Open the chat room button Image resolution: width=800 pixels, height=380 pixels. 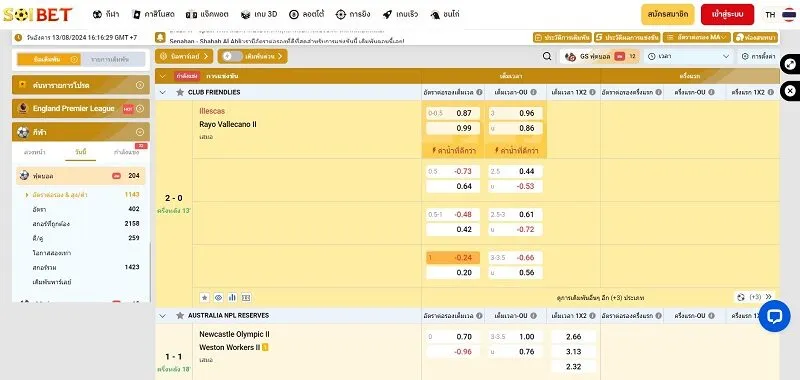click(756, 37)
